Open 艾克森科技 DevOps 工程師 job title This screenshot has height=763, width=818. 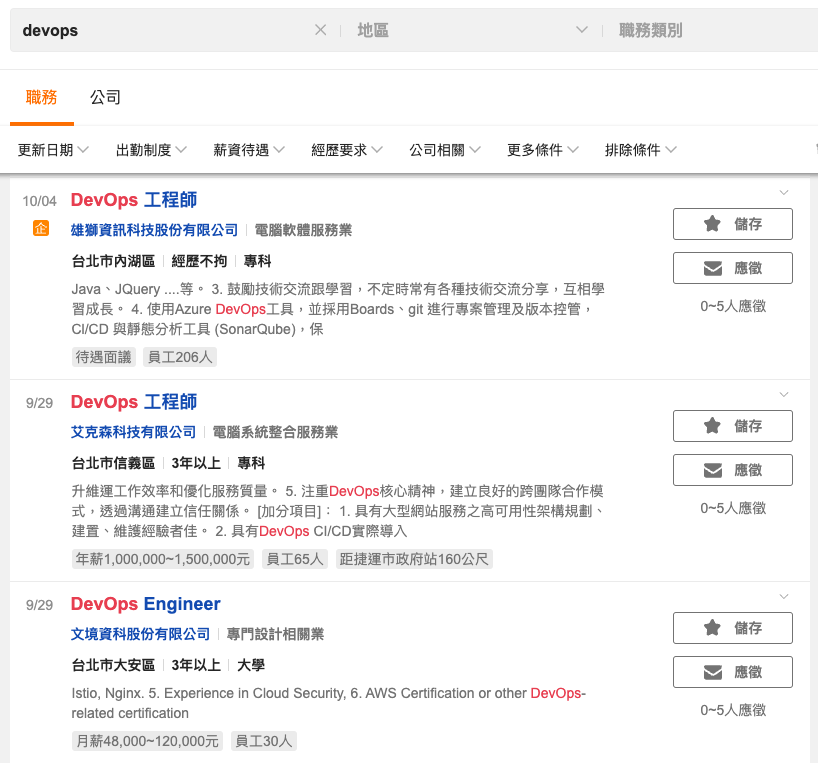pyautogui.click(x=134, y=402)
